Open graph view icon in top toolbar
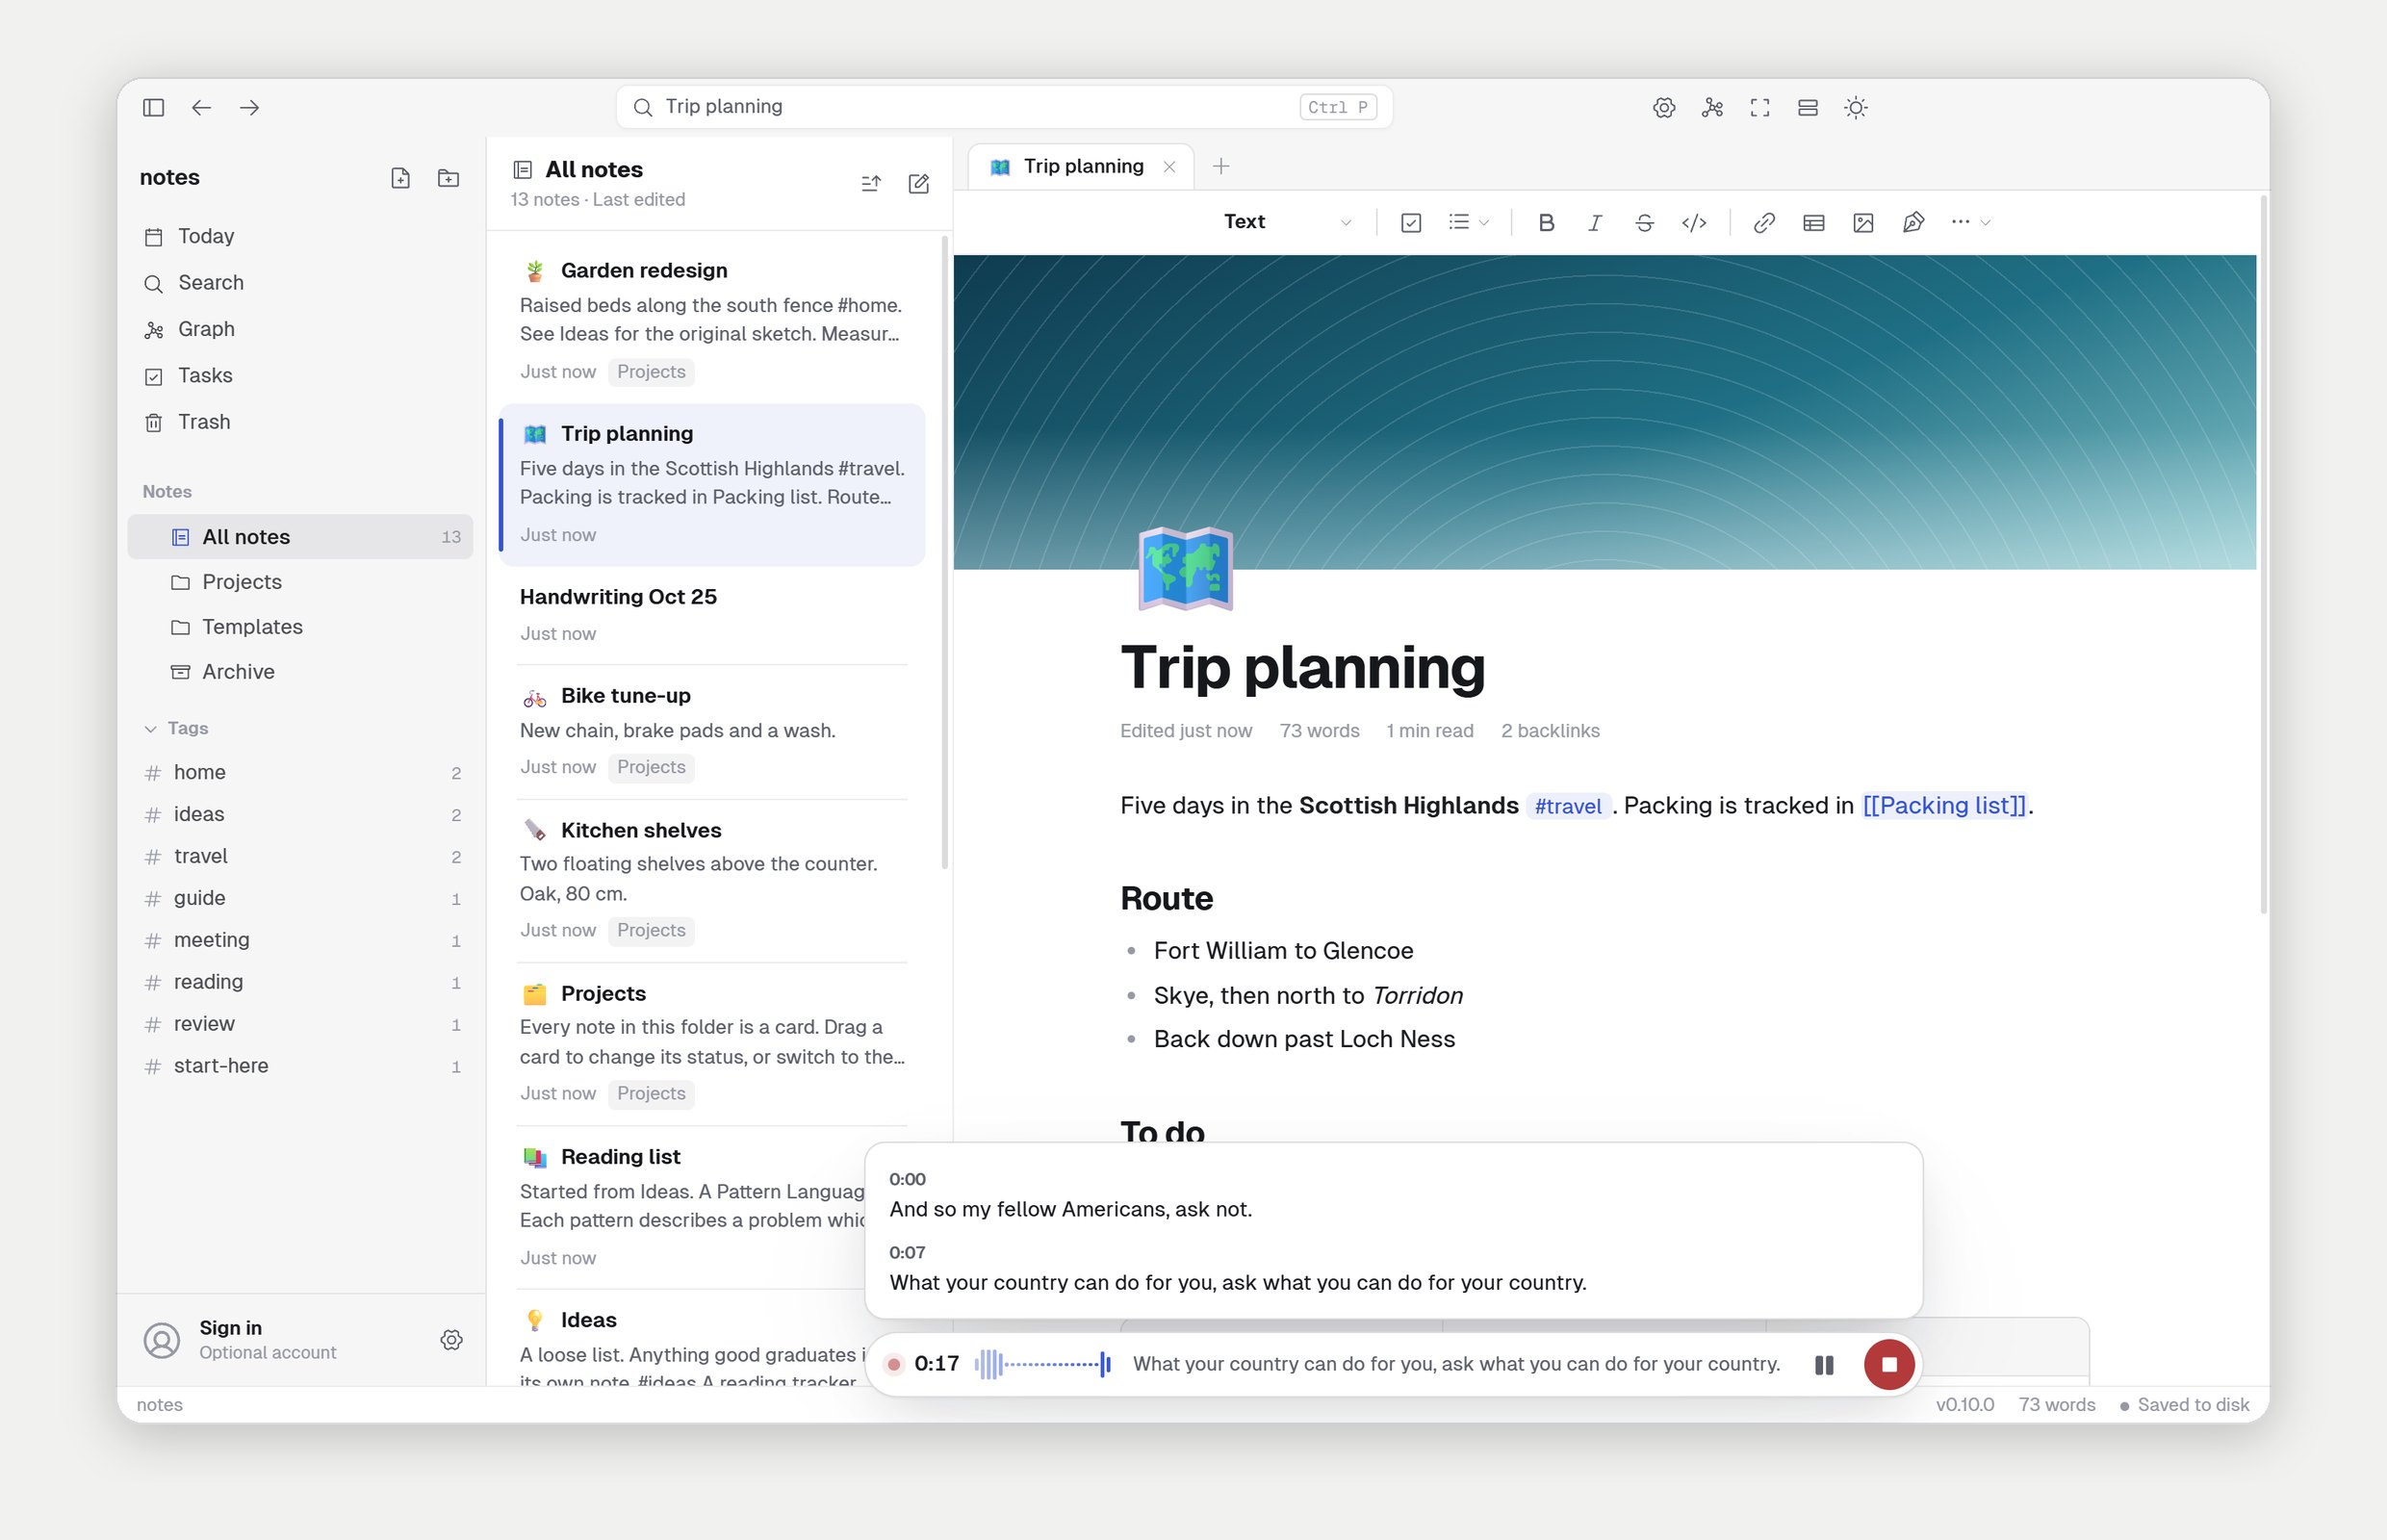Viewport: 2387px width, 1540px height. 1711,107
